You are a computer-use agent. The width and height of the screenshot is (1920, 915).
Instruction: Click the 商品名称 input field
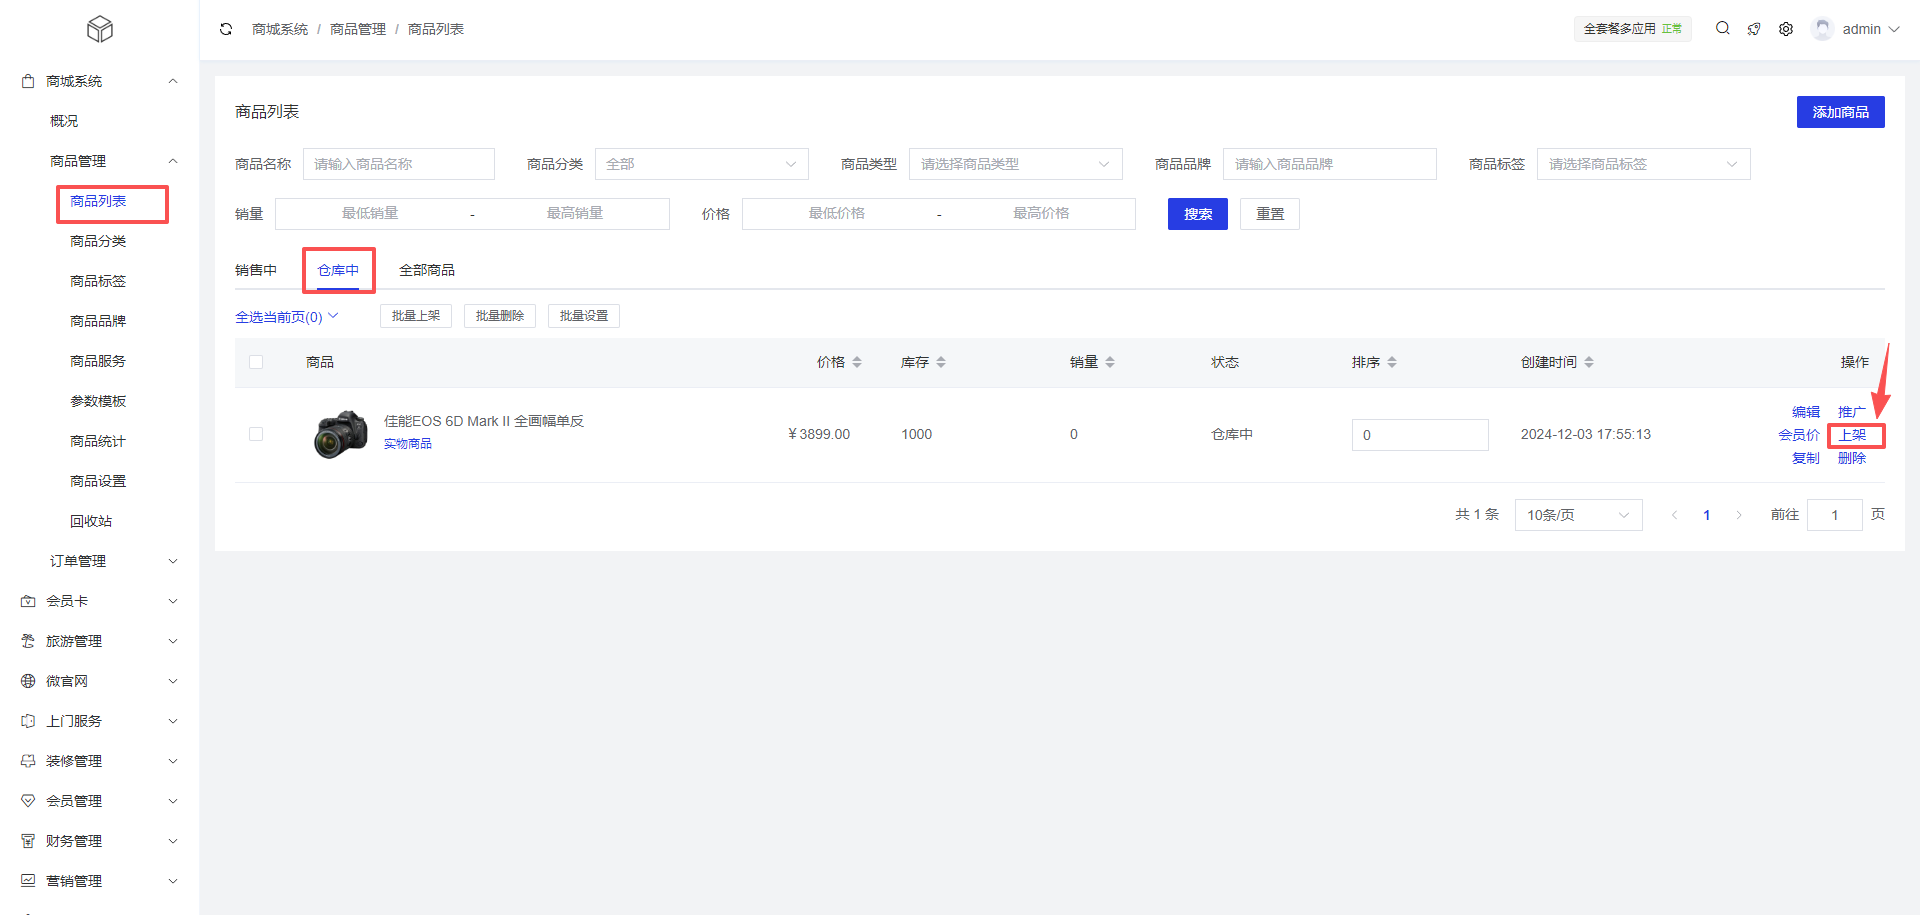[398, 164]
